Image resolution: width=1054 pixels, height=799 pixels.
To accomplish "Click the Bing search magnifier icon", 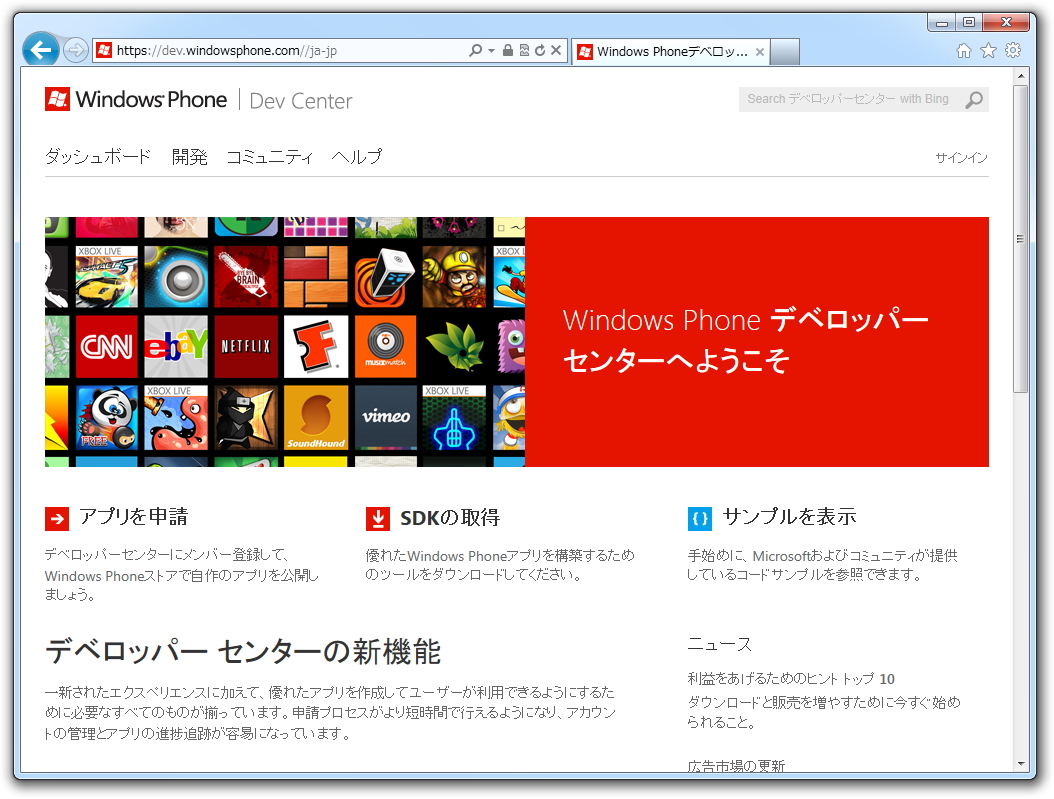I will (971, 99).
